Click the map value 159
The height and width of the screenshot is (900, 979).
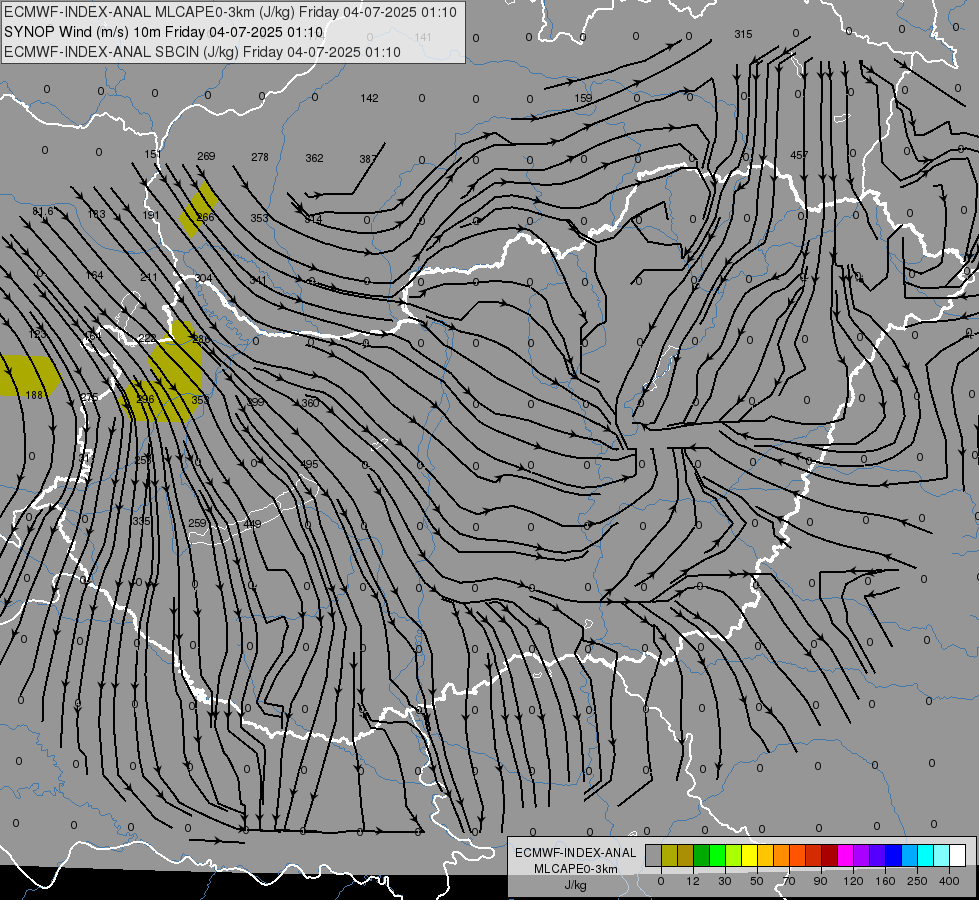(x=583, y=98)
